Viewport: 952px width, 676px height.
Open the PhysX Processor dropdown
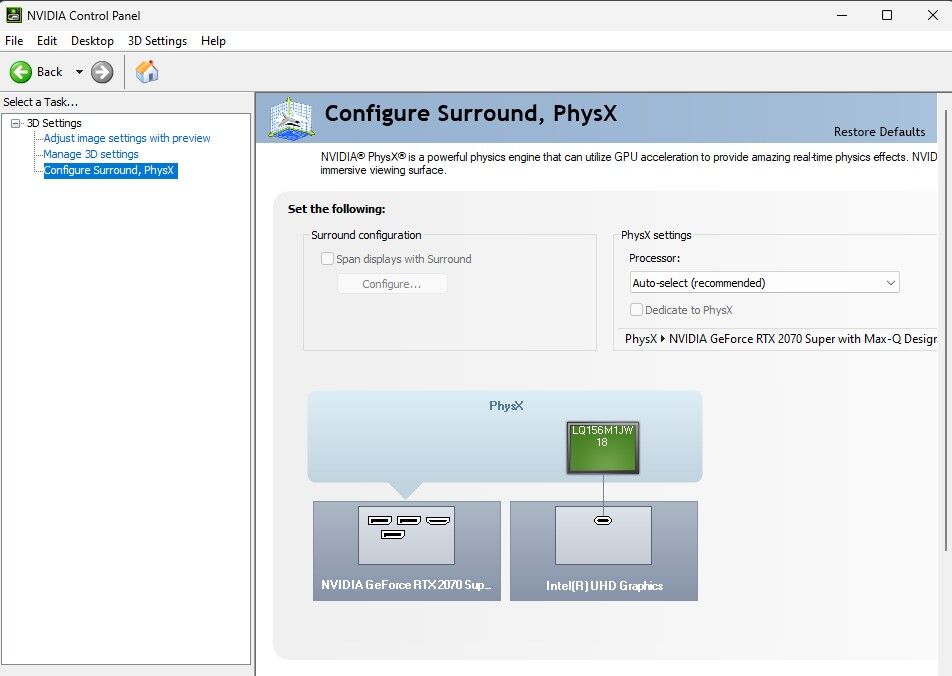tap(764, 282)
